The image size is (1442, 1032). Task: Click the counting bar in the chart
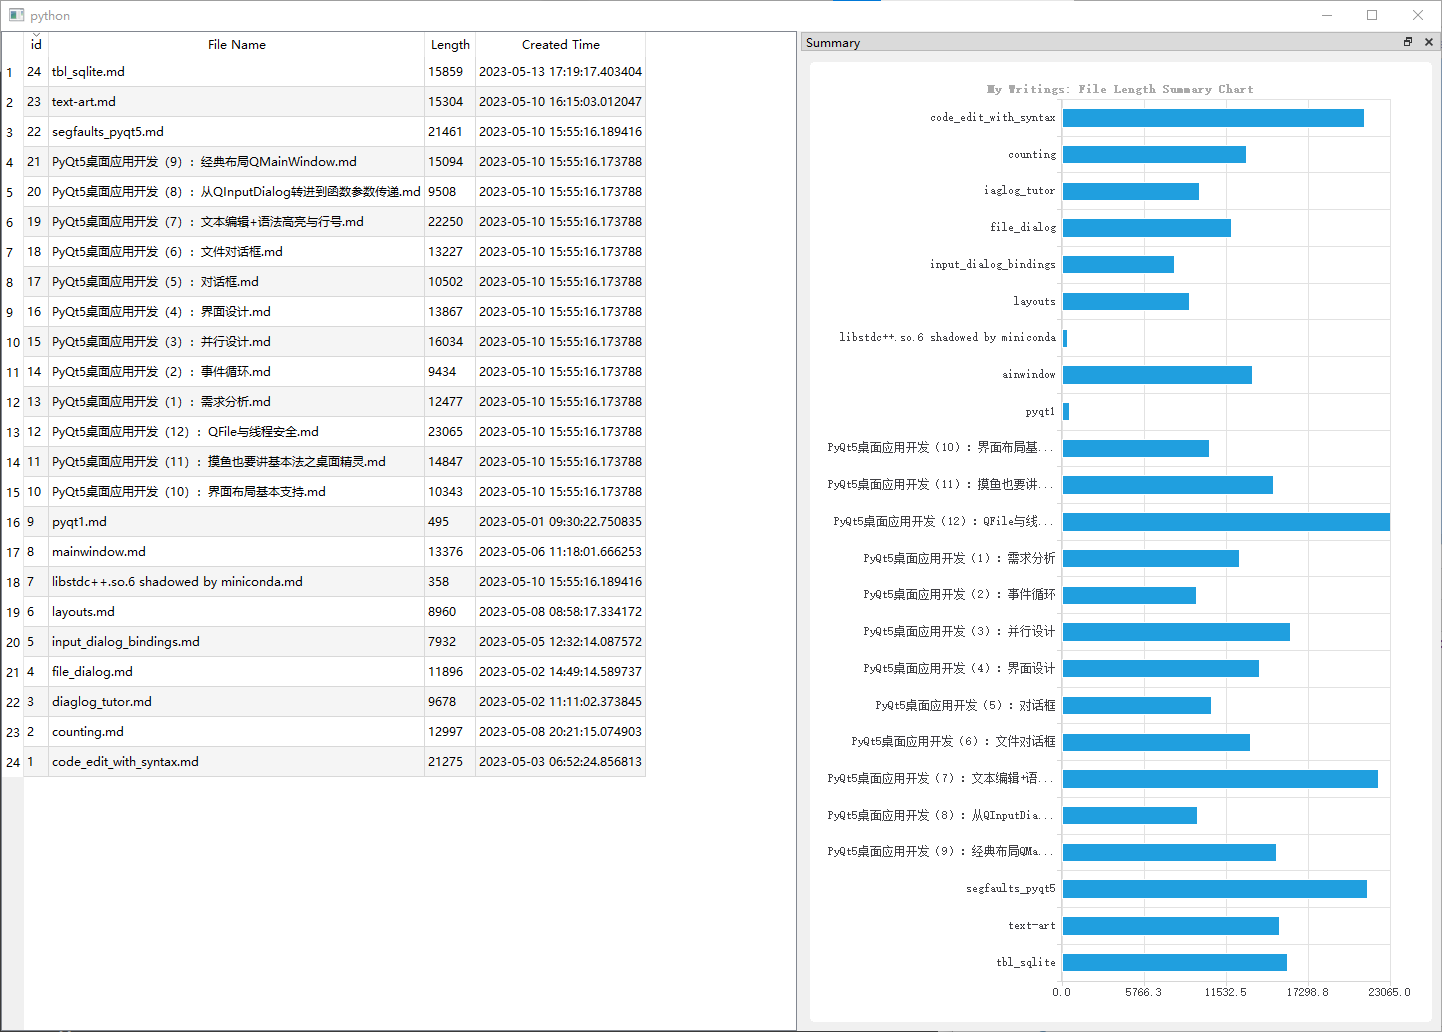[1154, 155]
